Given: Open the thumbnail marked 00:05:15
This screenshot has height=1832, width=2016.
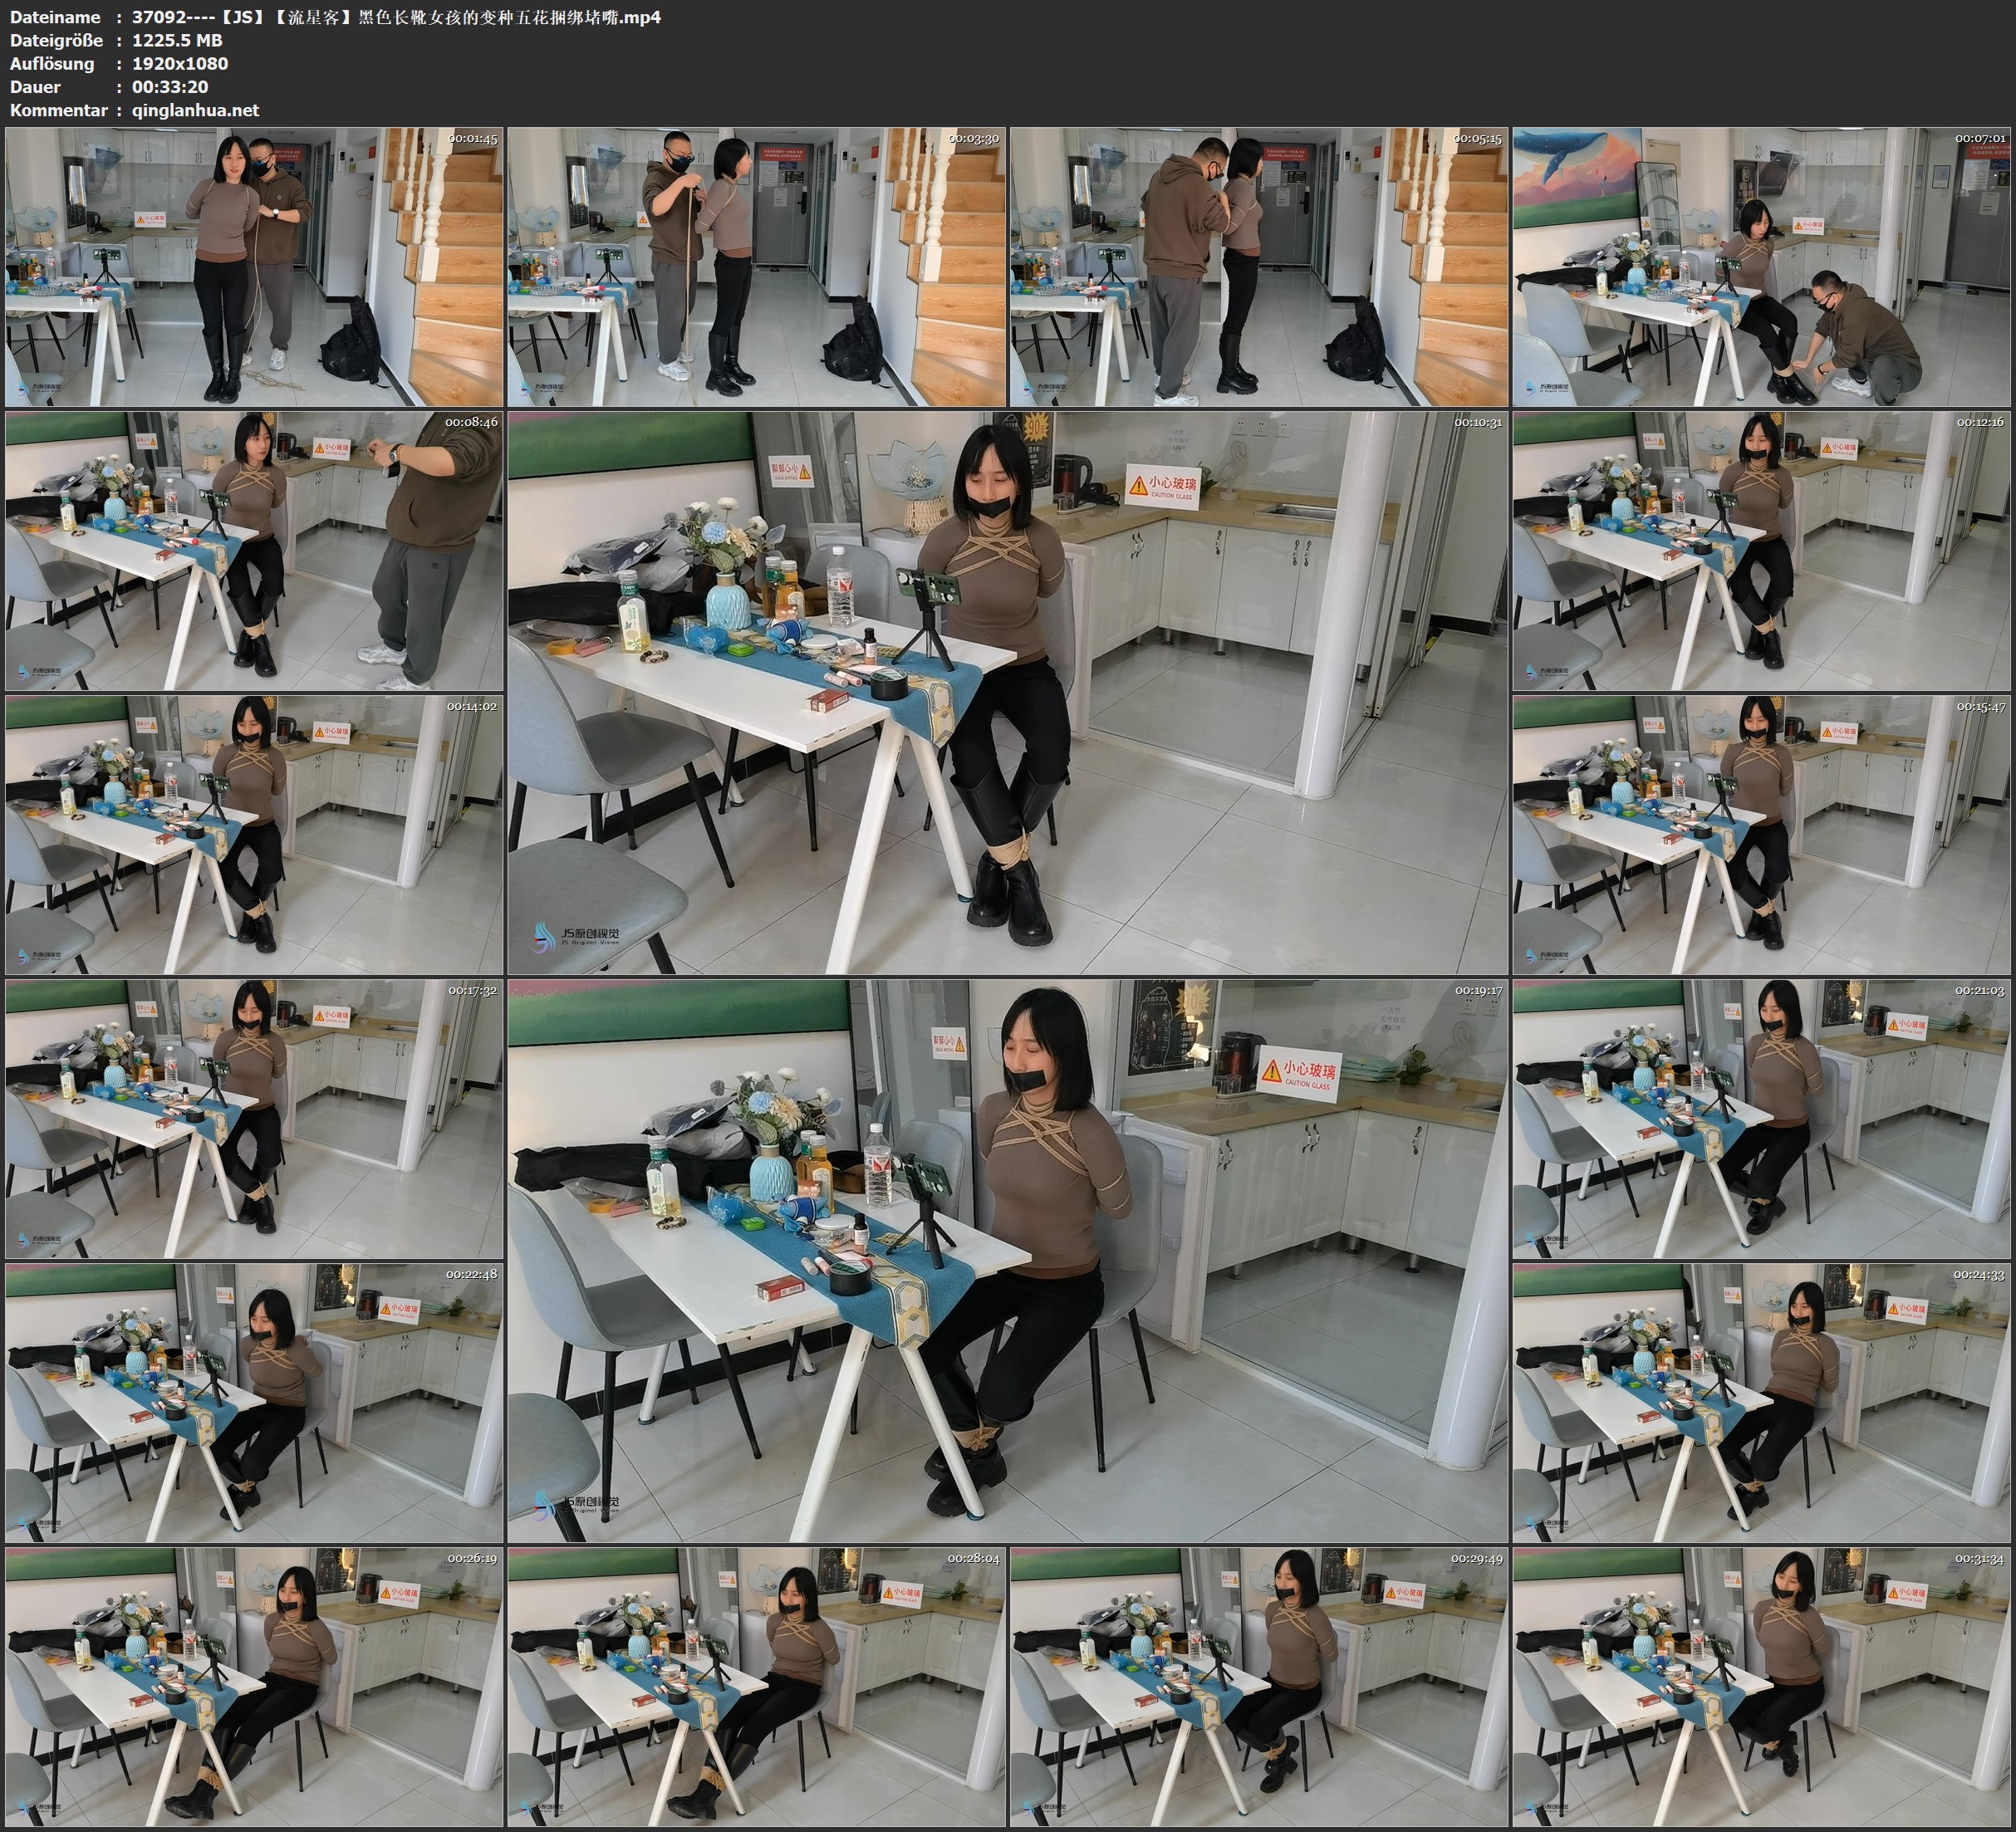Looking at the screenshot, I should 1259,267.
